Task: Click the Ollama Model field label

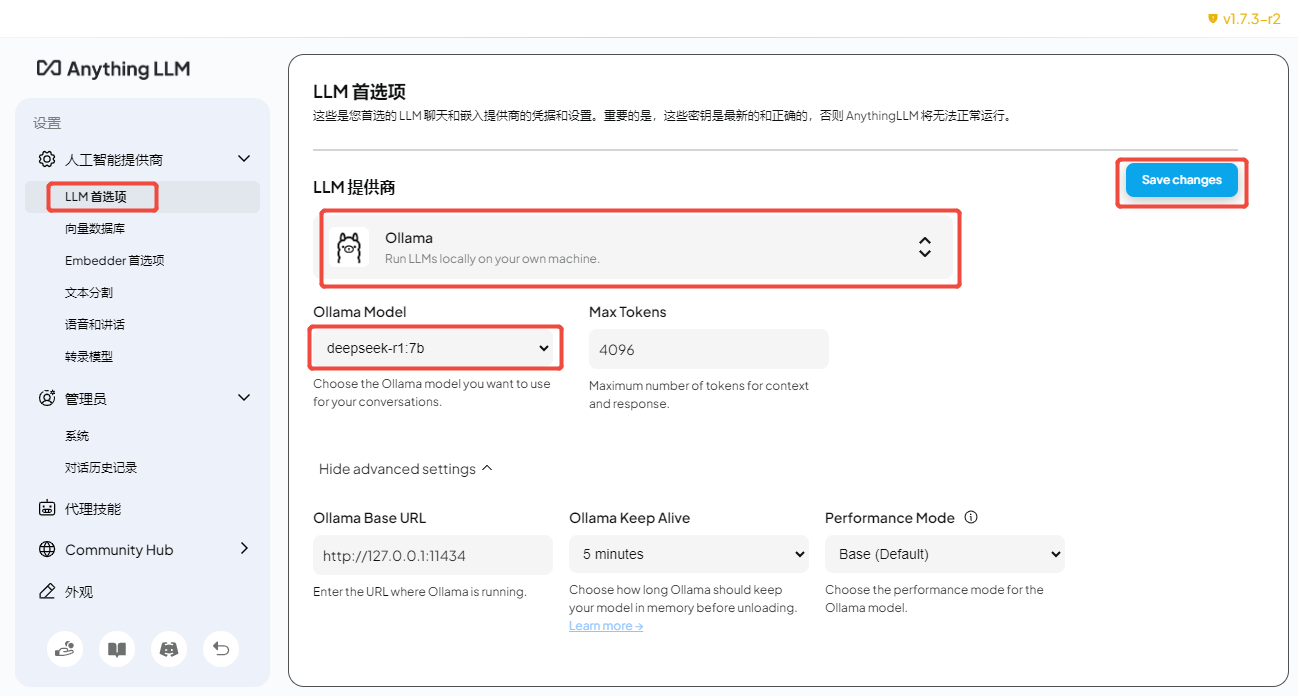Action: pos(360,312)
